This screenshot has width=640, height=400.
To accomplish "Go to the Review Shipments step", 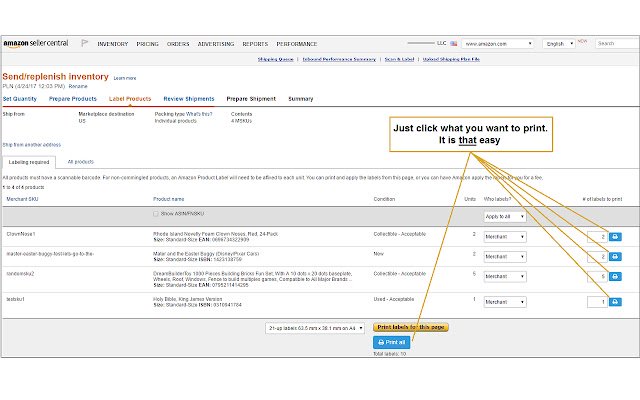I will pos(189,99).
